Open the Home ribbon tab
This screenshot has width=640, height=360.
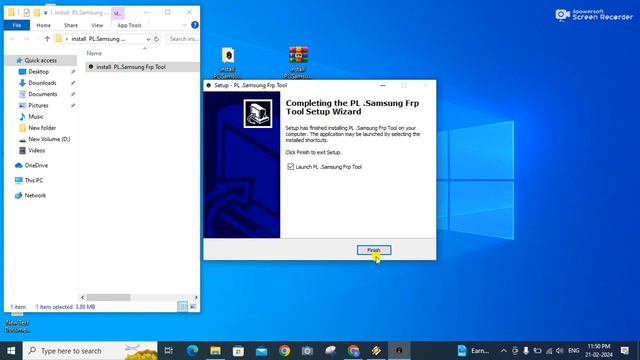(43, 25)
